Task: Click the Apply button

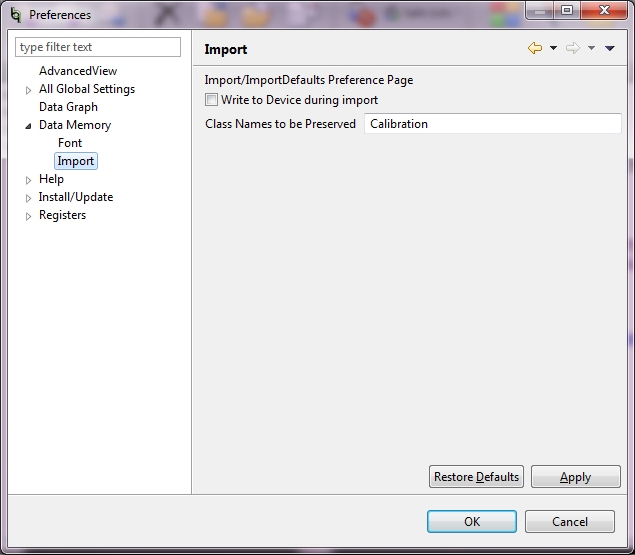Action: click(x=575, y=476)
